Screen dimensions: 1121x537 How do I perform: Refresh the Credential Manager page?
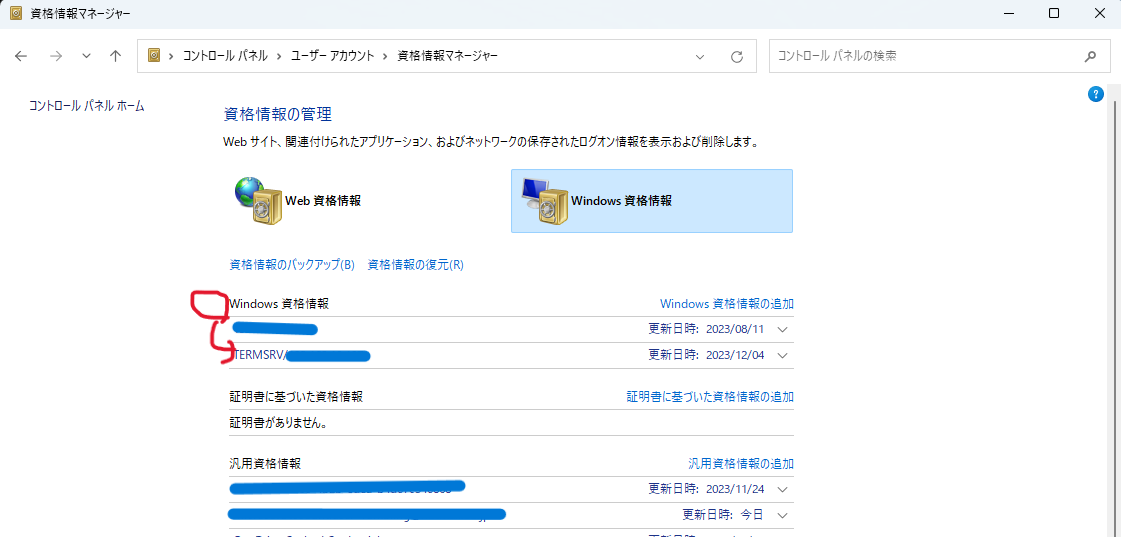click(737, 56)
